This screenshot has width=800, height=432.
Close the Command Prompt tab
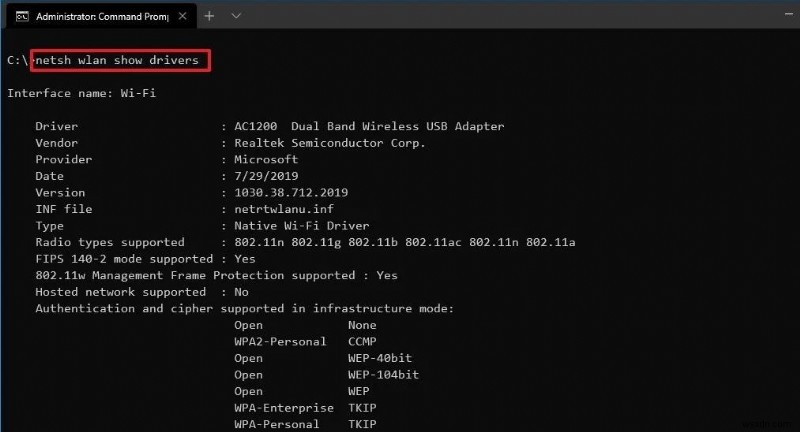[182, 16]
